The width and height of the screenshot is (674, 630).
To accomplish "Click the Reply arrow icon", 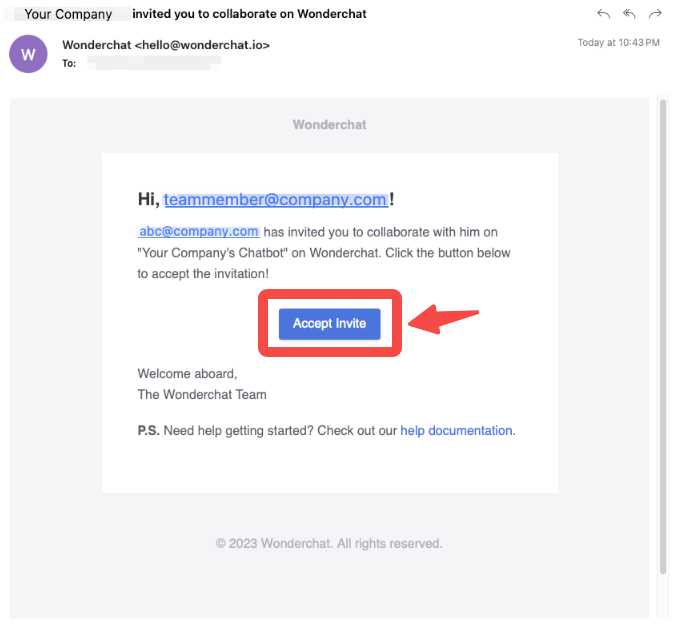I will [x=603, y=14].
